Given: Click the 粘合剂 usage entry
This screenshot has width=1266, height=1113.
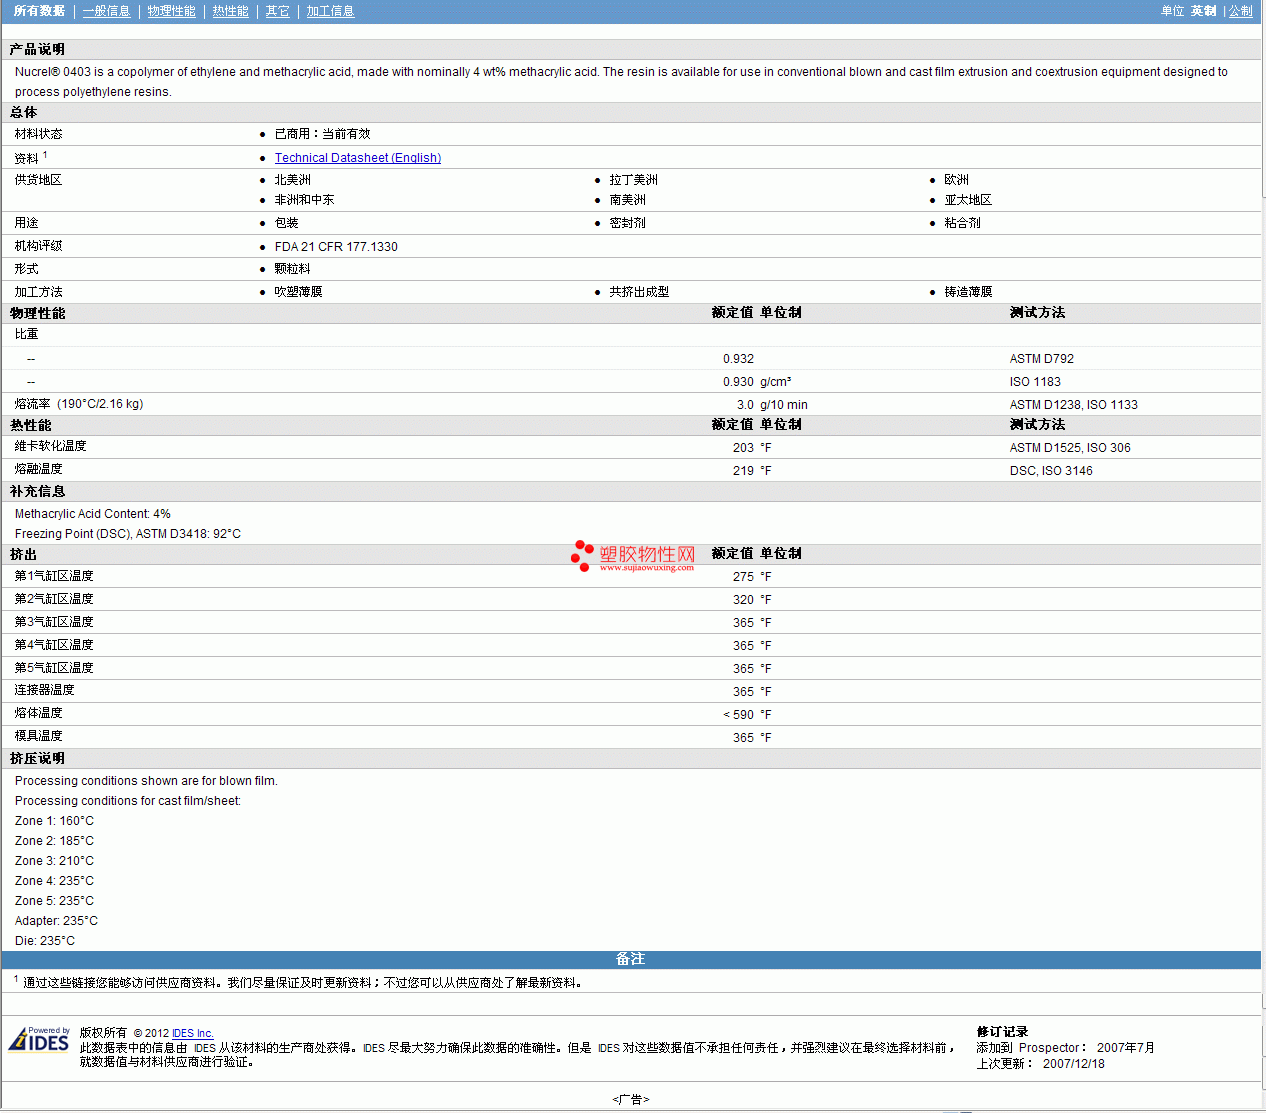Looking at the screenshot, I should 962,223.
